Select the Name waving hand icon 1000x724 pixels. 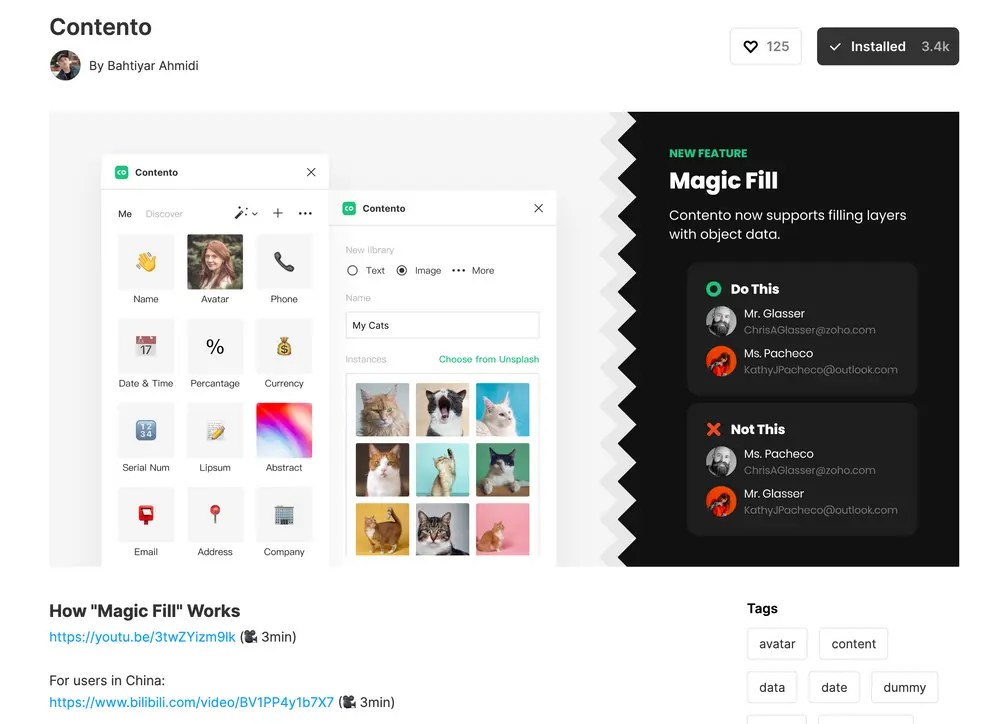click(x=146, y=262)
